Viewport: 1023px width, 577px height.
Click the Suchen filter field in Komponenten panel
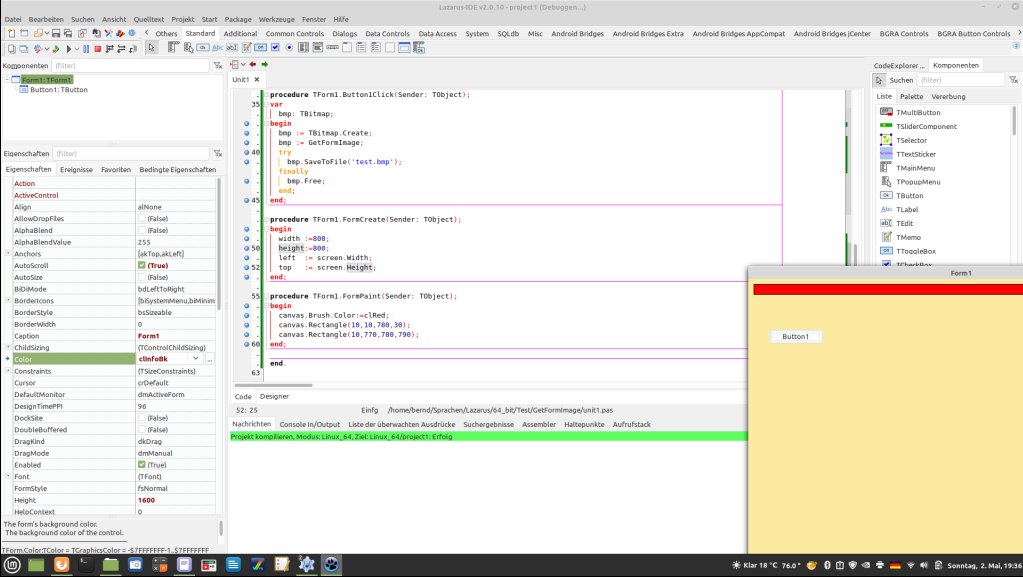(960, 80)
